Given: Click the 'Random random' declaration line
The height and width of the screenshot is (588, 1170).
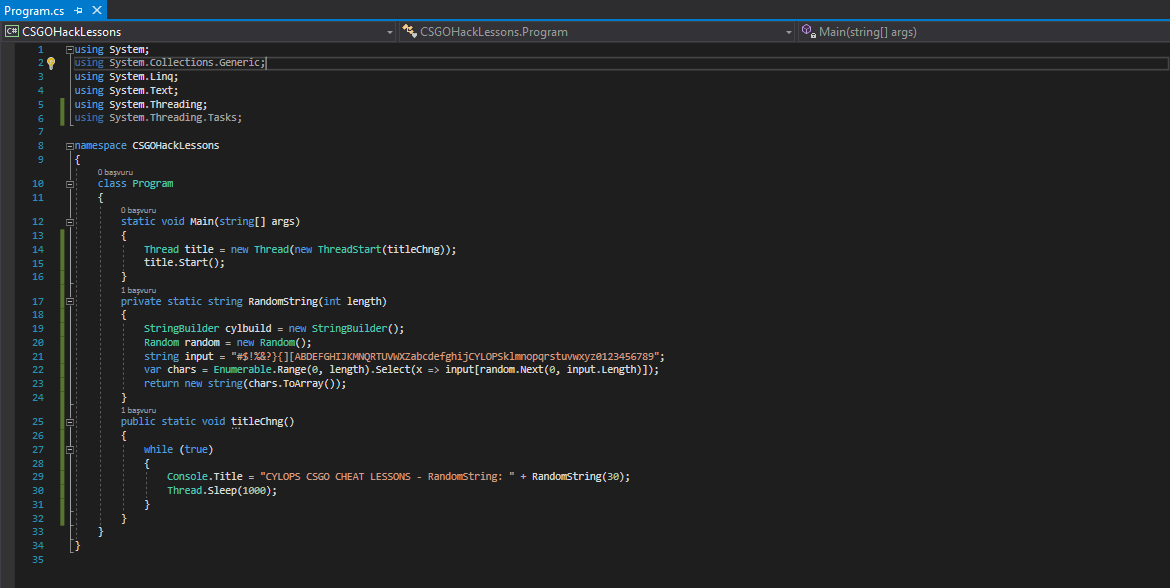Looking at the screenshot, I should pyautogui.click(x=228, y=343).
